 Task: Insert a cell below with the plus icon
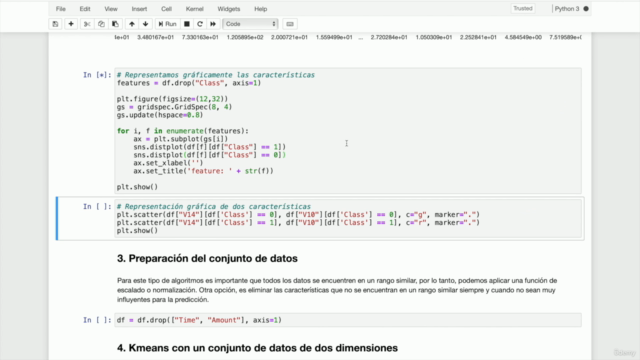71,24
